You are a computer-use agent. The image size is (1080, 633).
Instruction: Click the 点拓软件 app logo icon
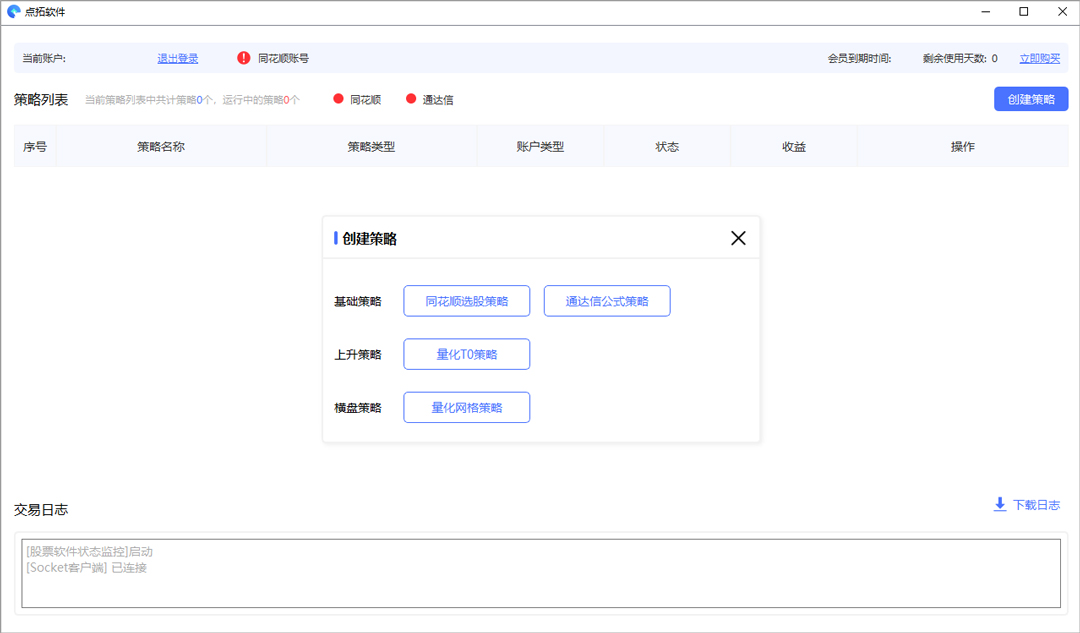(14, 12)
